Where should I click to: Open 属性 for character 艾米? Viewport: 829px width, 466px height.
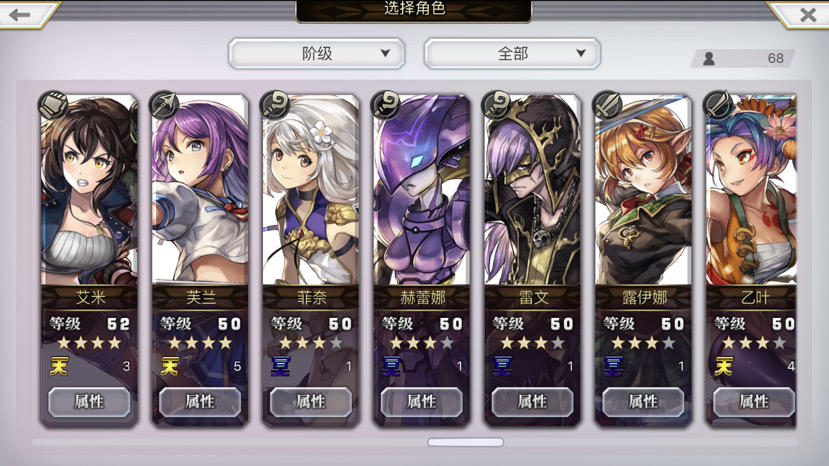pos(89,401)
